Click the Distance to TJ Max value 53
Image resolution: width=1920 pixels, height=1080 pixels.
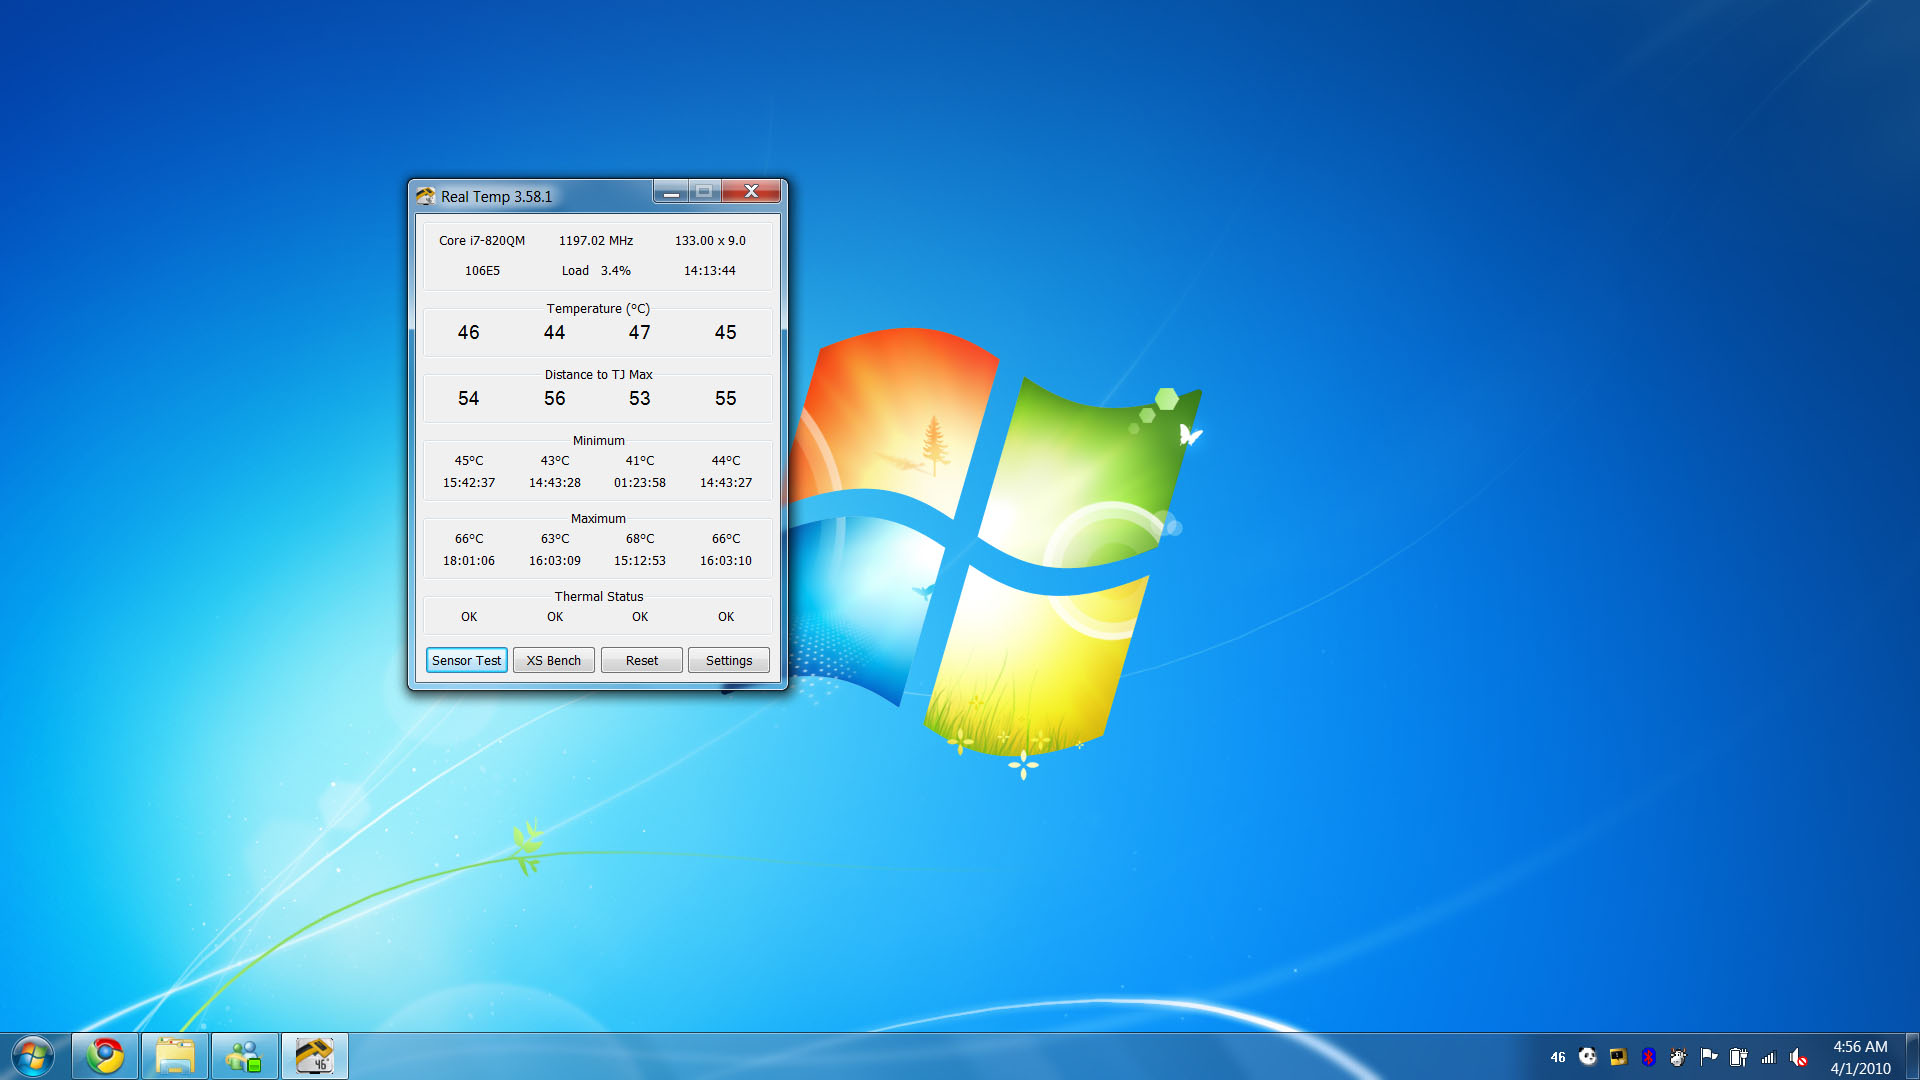coord(640,399)
